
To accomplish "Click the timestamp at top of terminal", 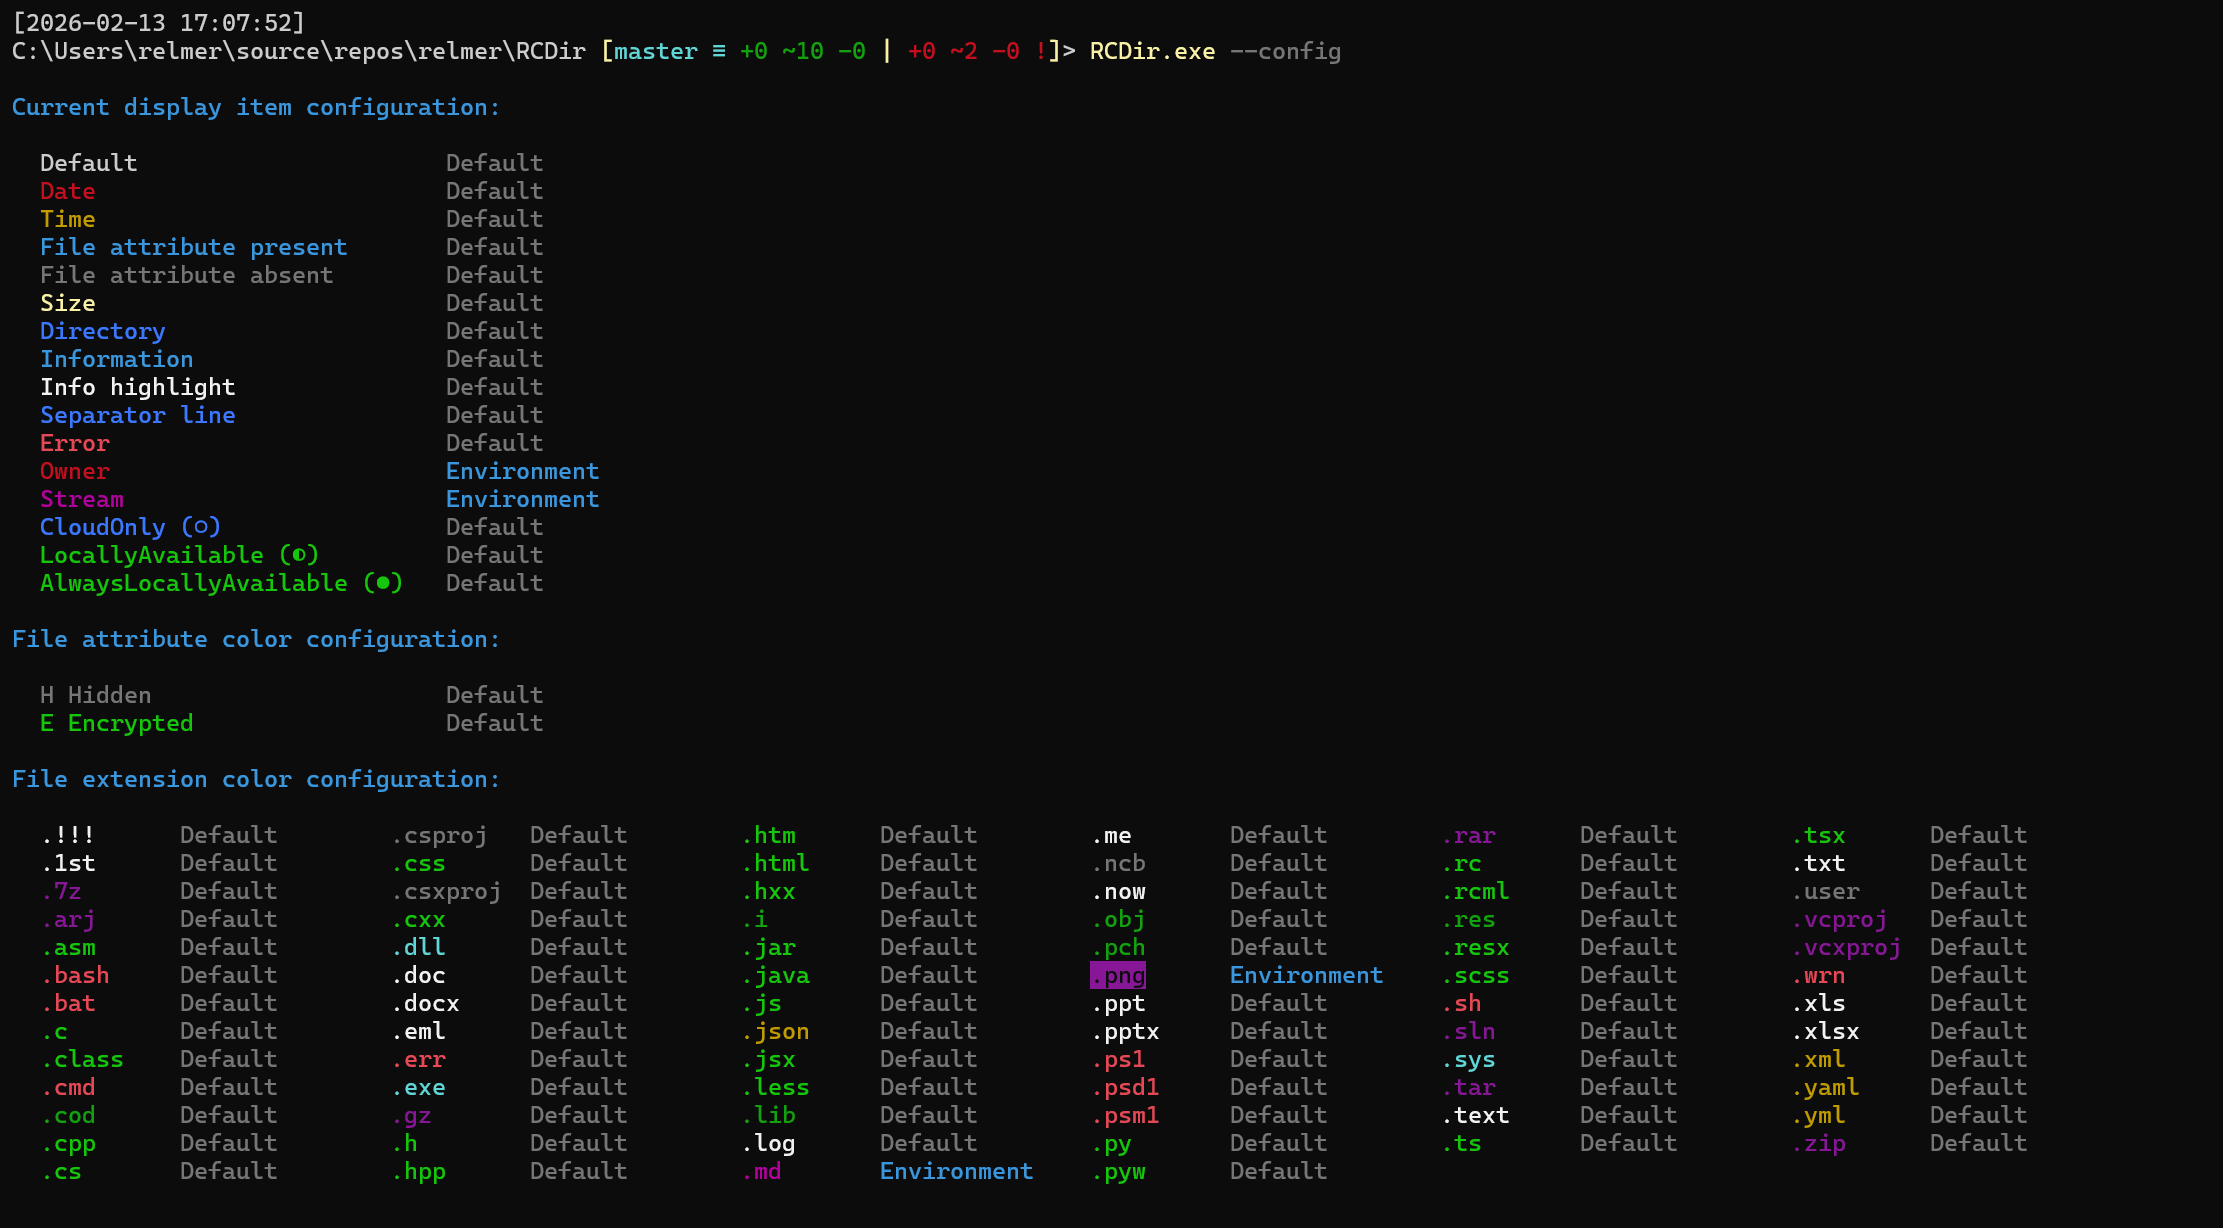I will (x=158, y=22).
